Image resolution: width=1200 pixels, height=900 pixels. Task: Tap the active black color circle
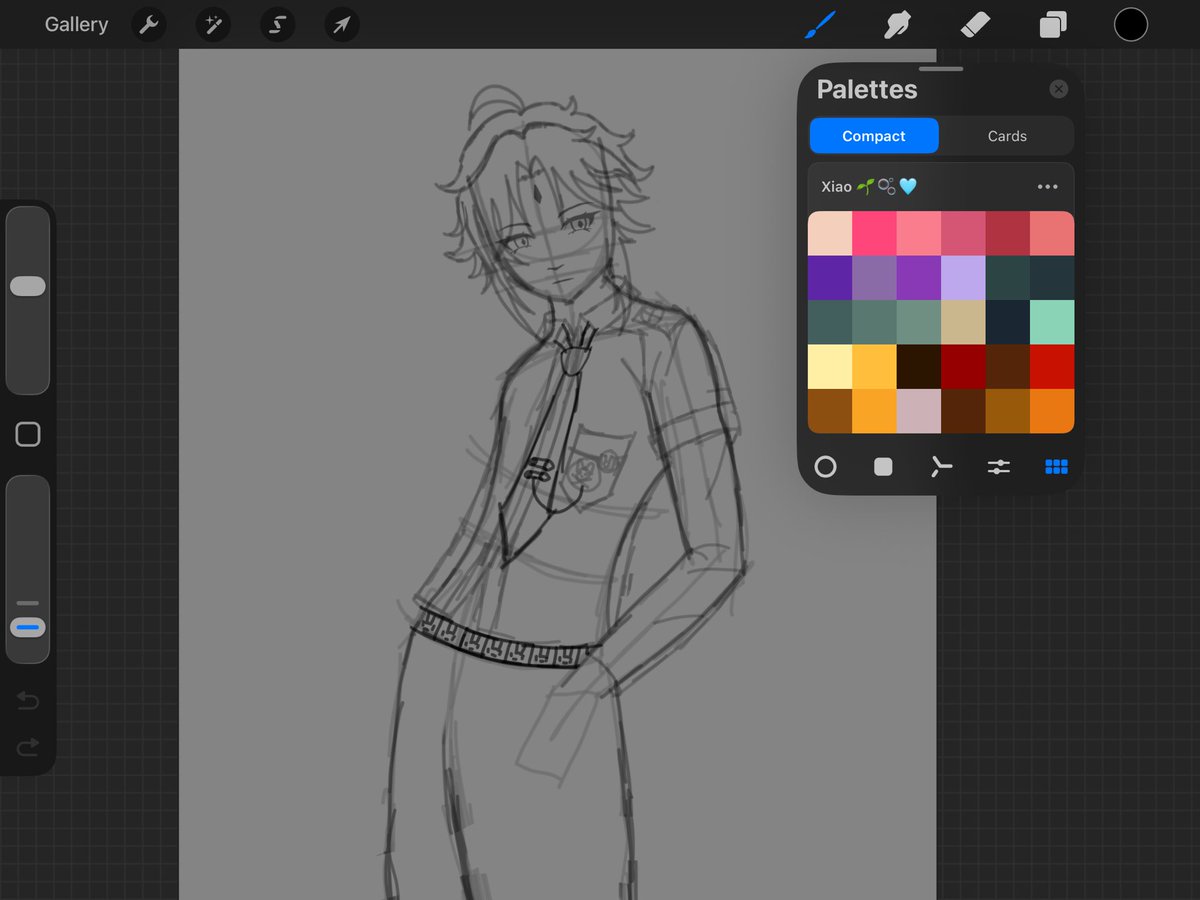1131,25
